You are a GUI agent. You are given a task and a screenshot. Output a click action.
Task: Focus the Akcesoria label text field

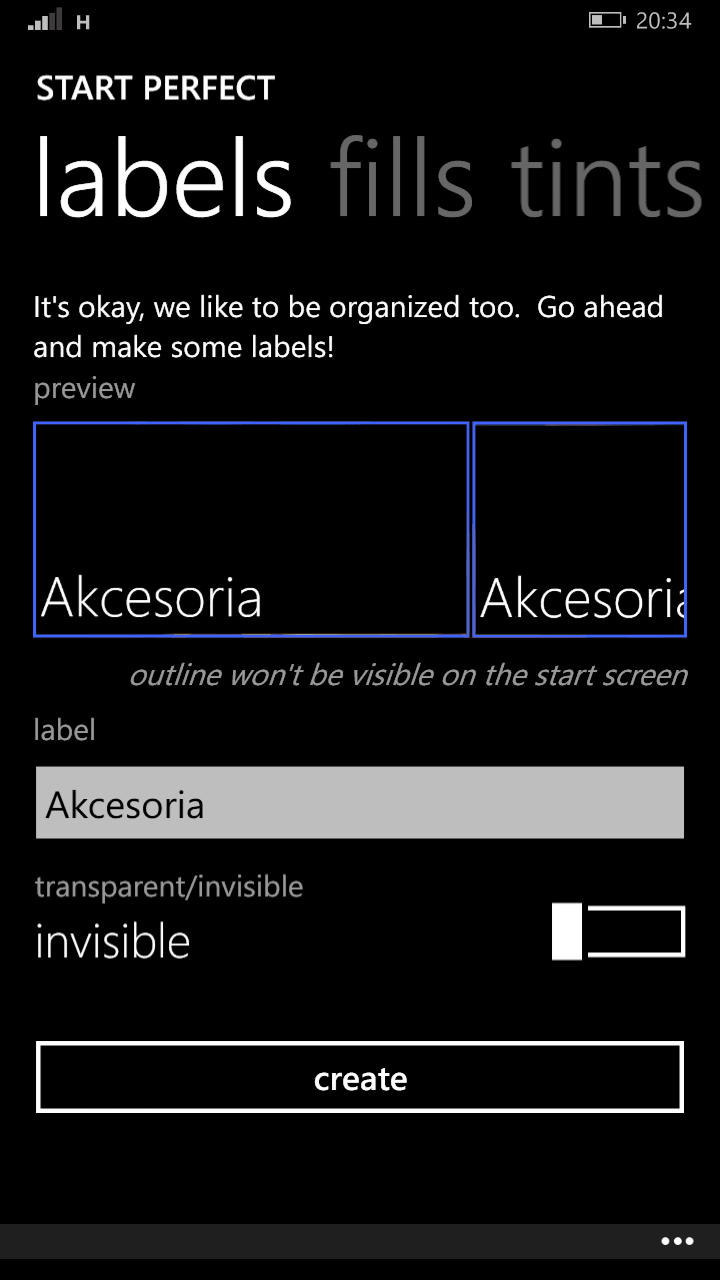pos(360,802)
